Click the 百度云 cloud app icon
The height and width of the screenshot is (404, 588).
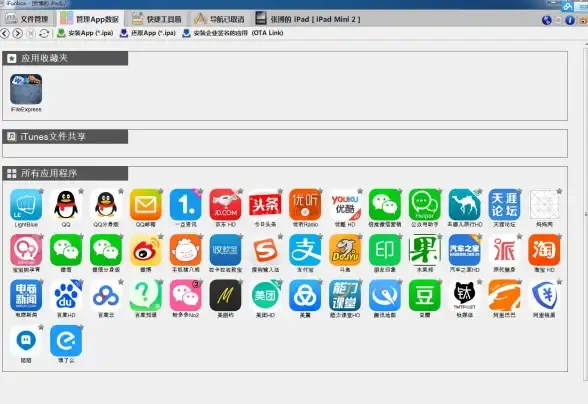(x=106, y=295)
